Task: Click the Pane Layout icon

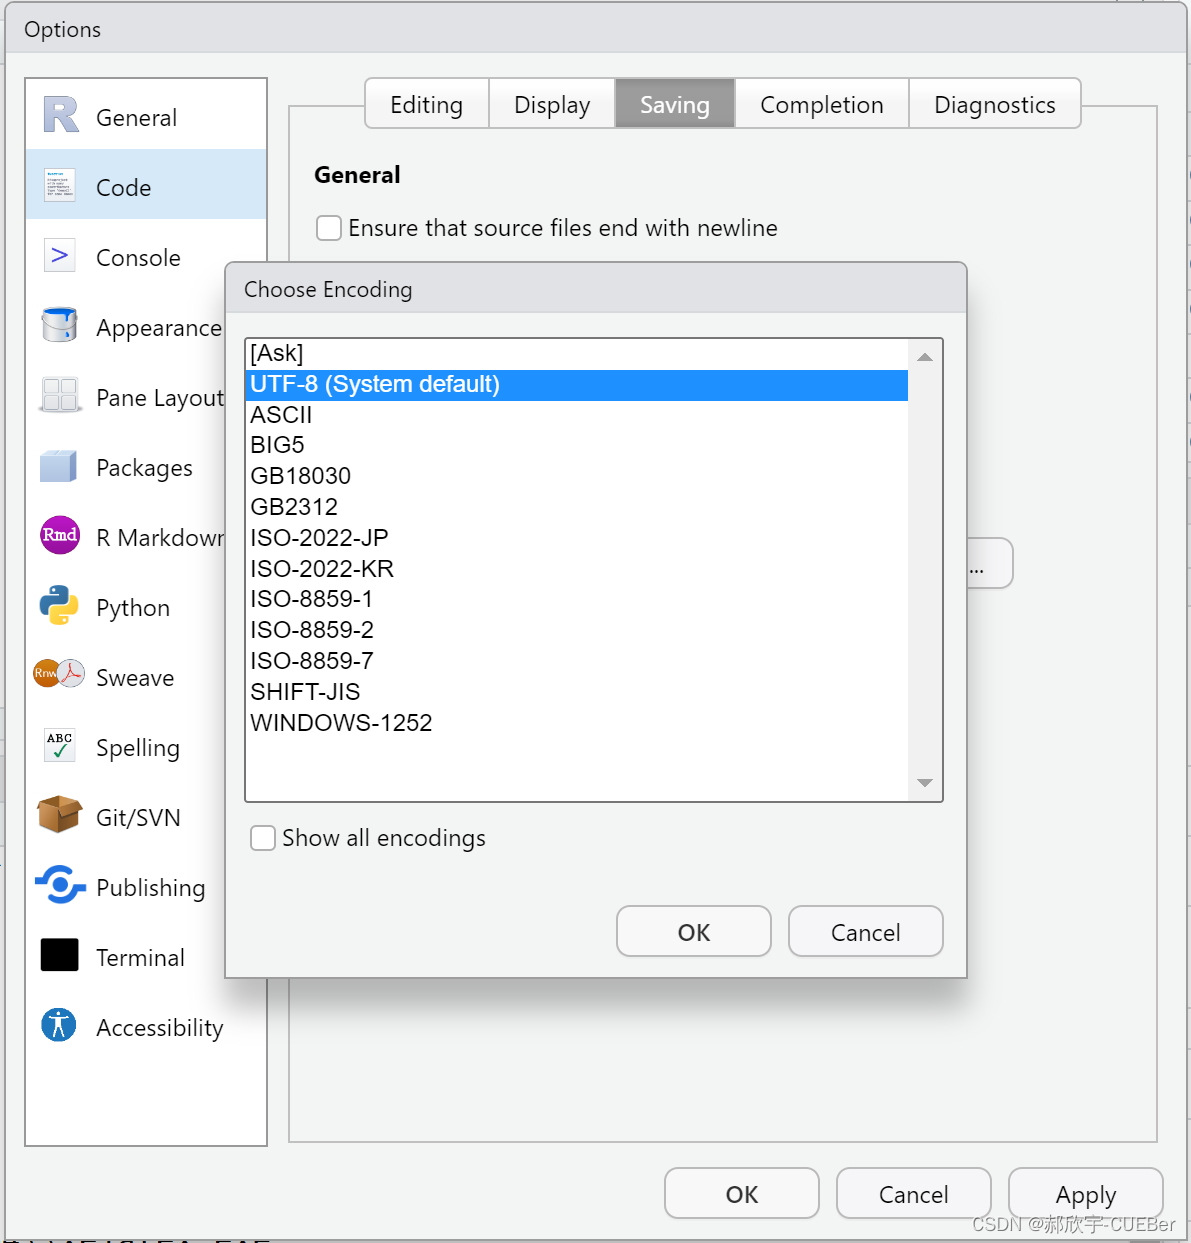Action: pos(59,396)
